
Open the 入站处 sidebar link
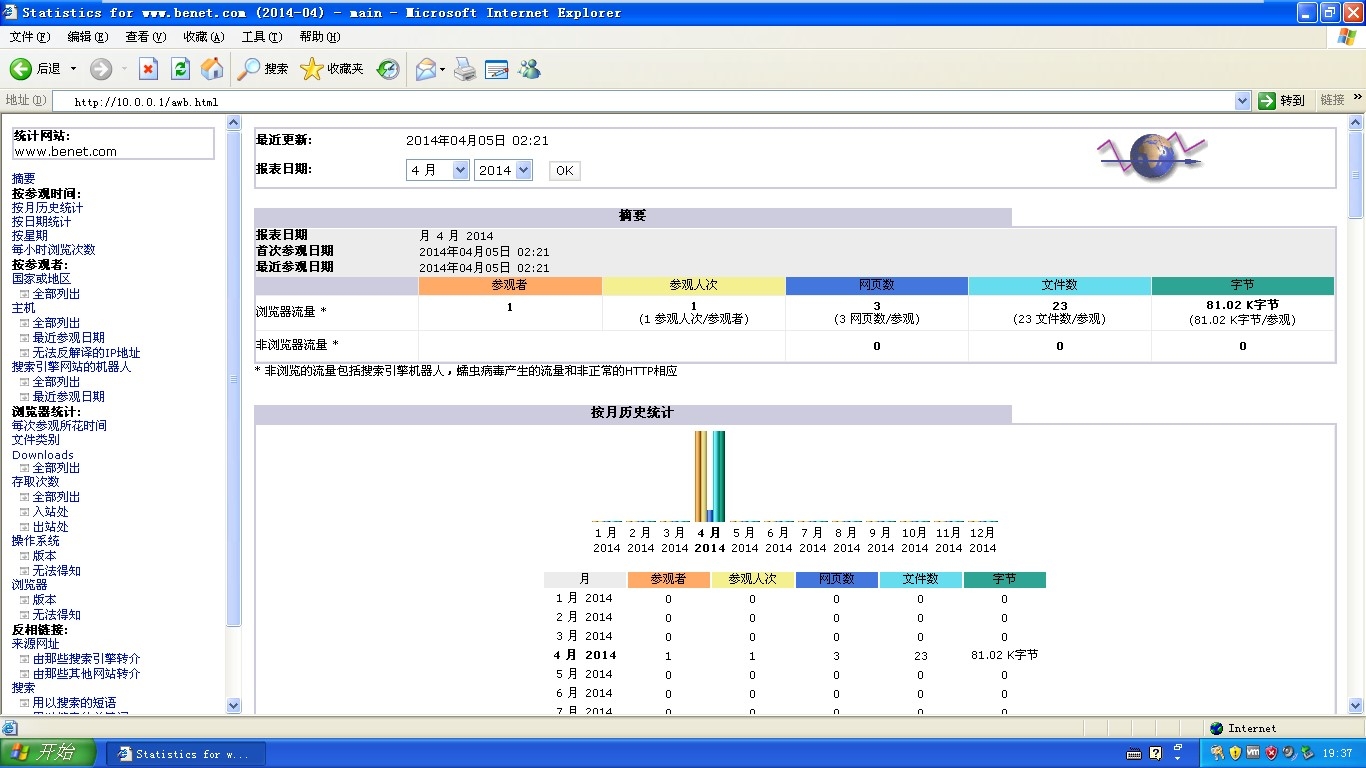(50, 511)
